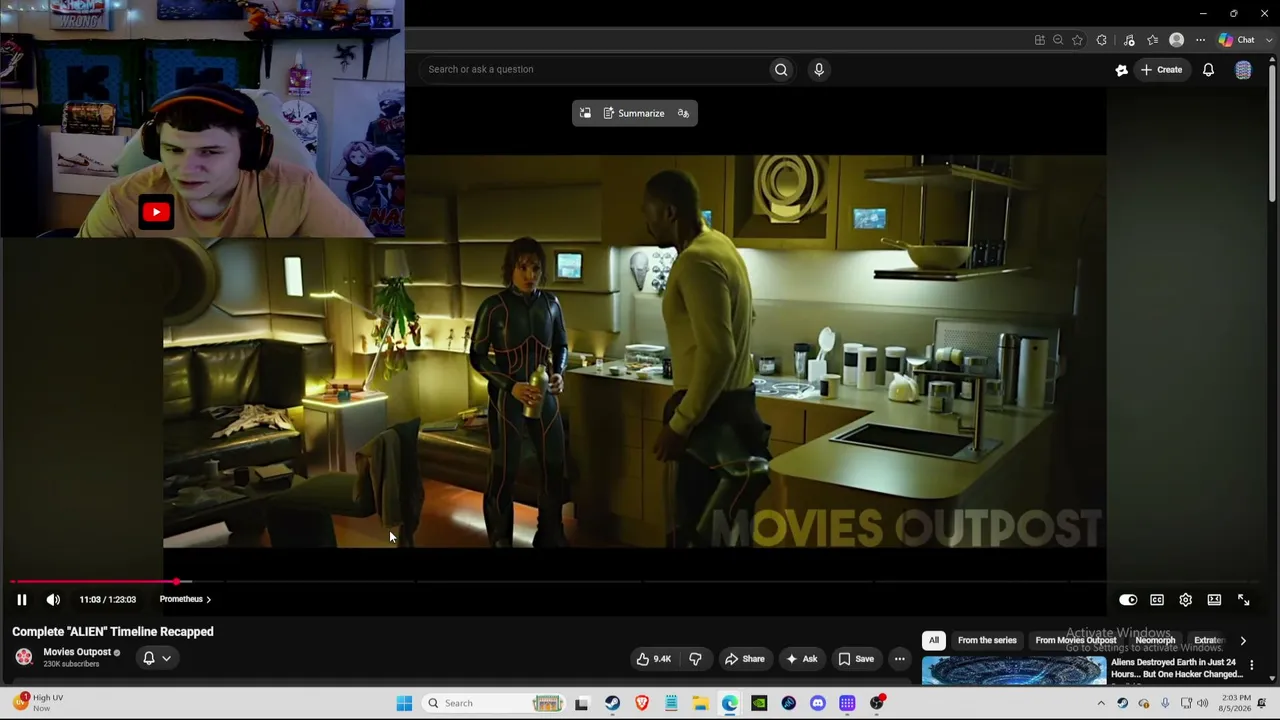Click the translate icon right of Summarize
This screenshot has width=1280, height=720.
click(683, 113)
